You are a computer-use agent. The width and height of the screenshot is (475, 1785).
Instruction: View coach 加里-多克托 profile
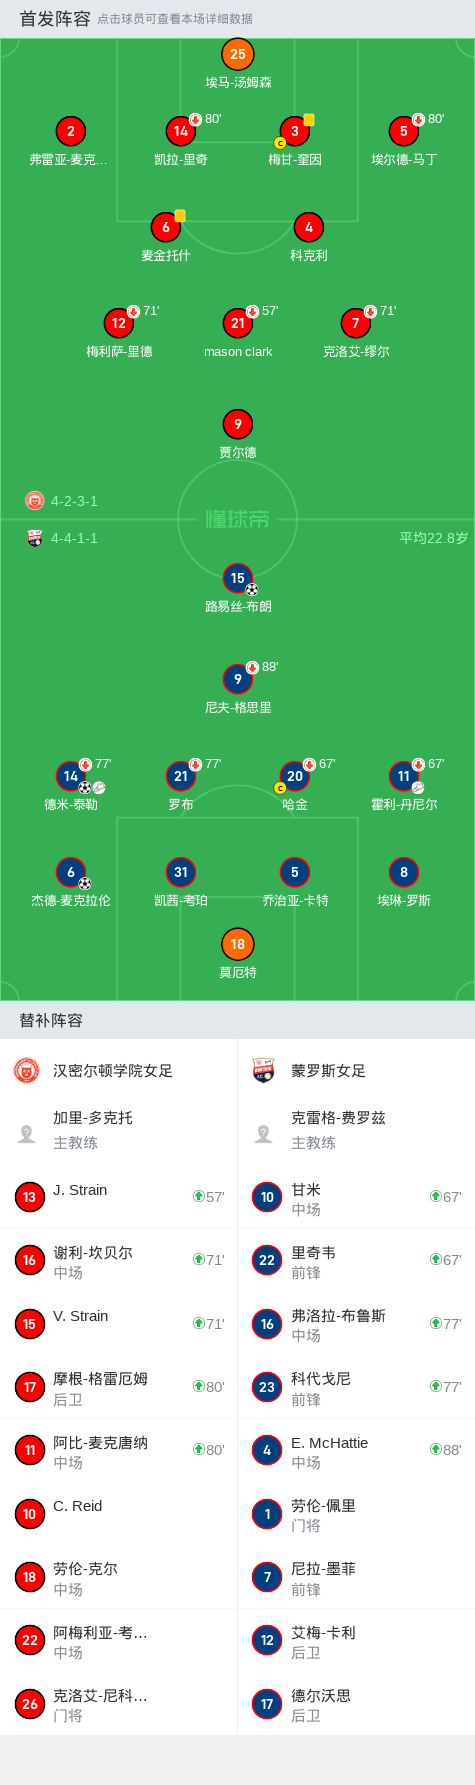tap(118, 1130)
